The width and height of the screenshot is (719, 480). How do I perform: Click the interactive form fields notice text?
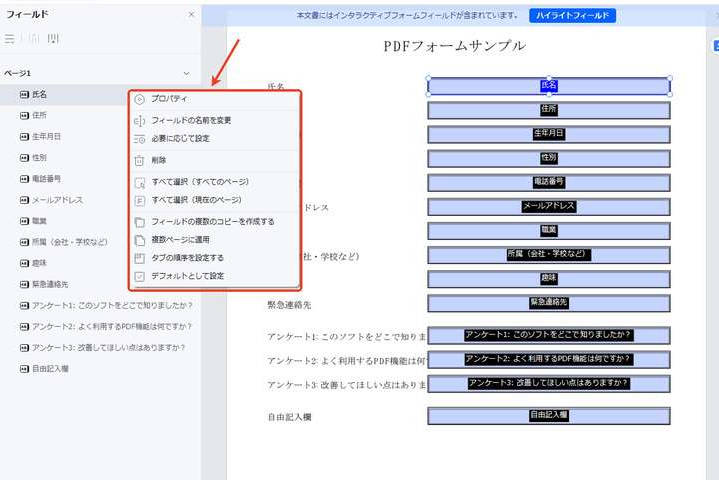[x=408, y=16]
